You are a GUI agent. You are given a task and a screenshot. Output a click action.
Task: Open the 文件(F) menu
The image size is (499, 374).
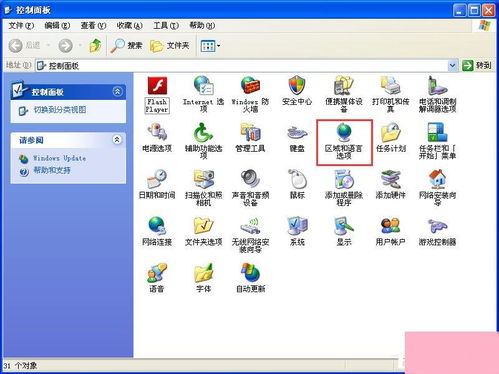[21, 26]
